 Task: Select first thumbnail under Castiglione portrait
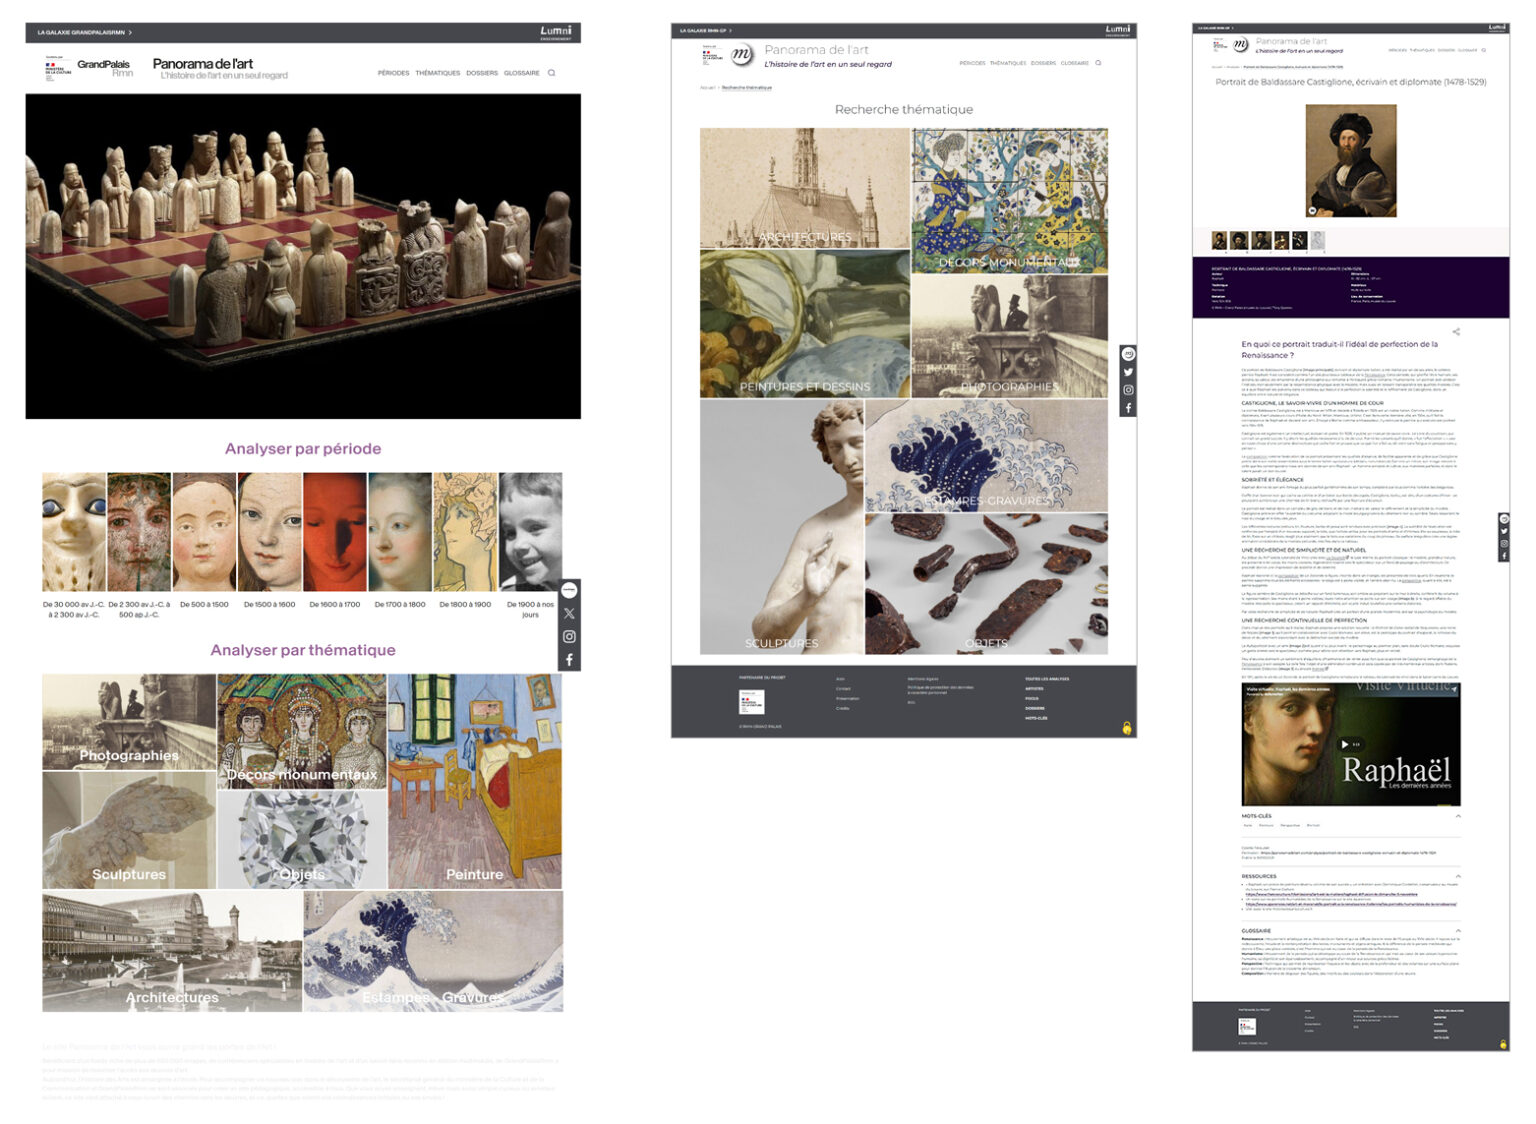click(x=1219, y=241)
